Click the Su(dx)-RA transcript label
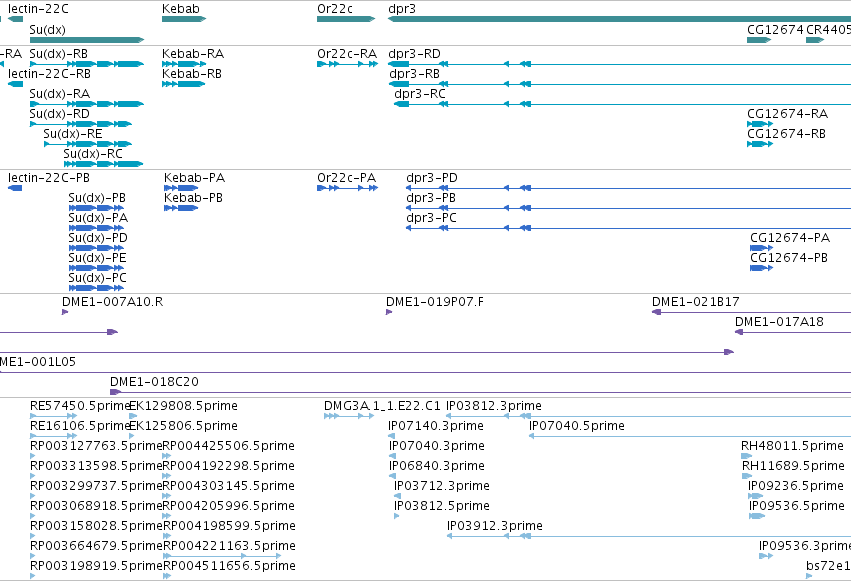 pos(60,94)
